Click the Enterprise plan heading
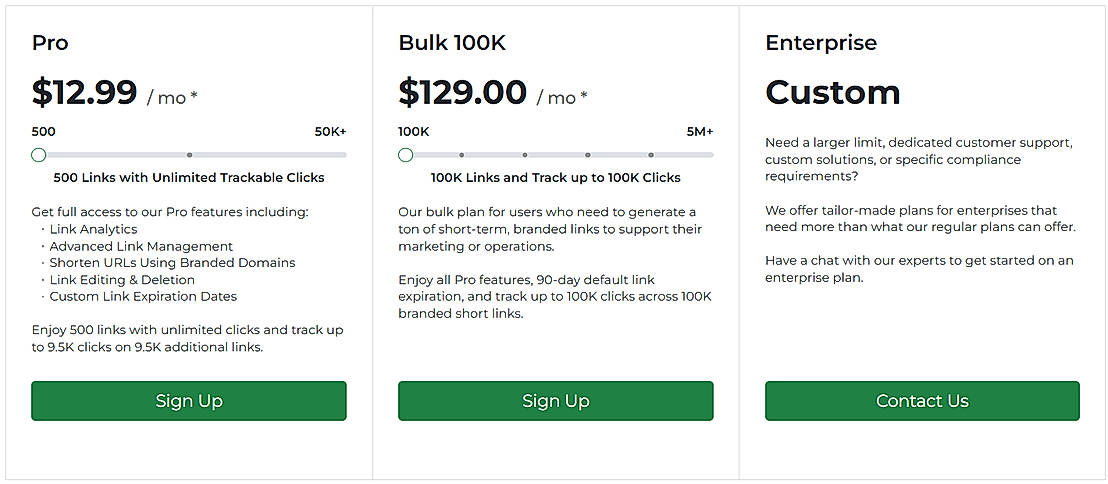1108x484 pixels. click(821, 43)
